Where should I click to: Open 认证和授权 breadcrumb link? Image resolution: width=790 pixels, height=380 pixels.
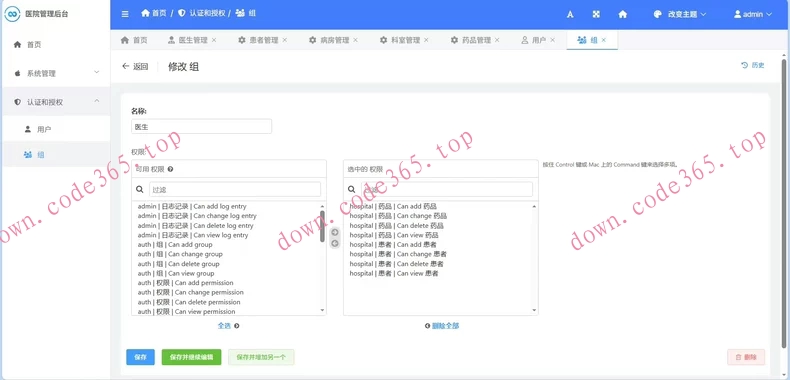tap(202, 13)
